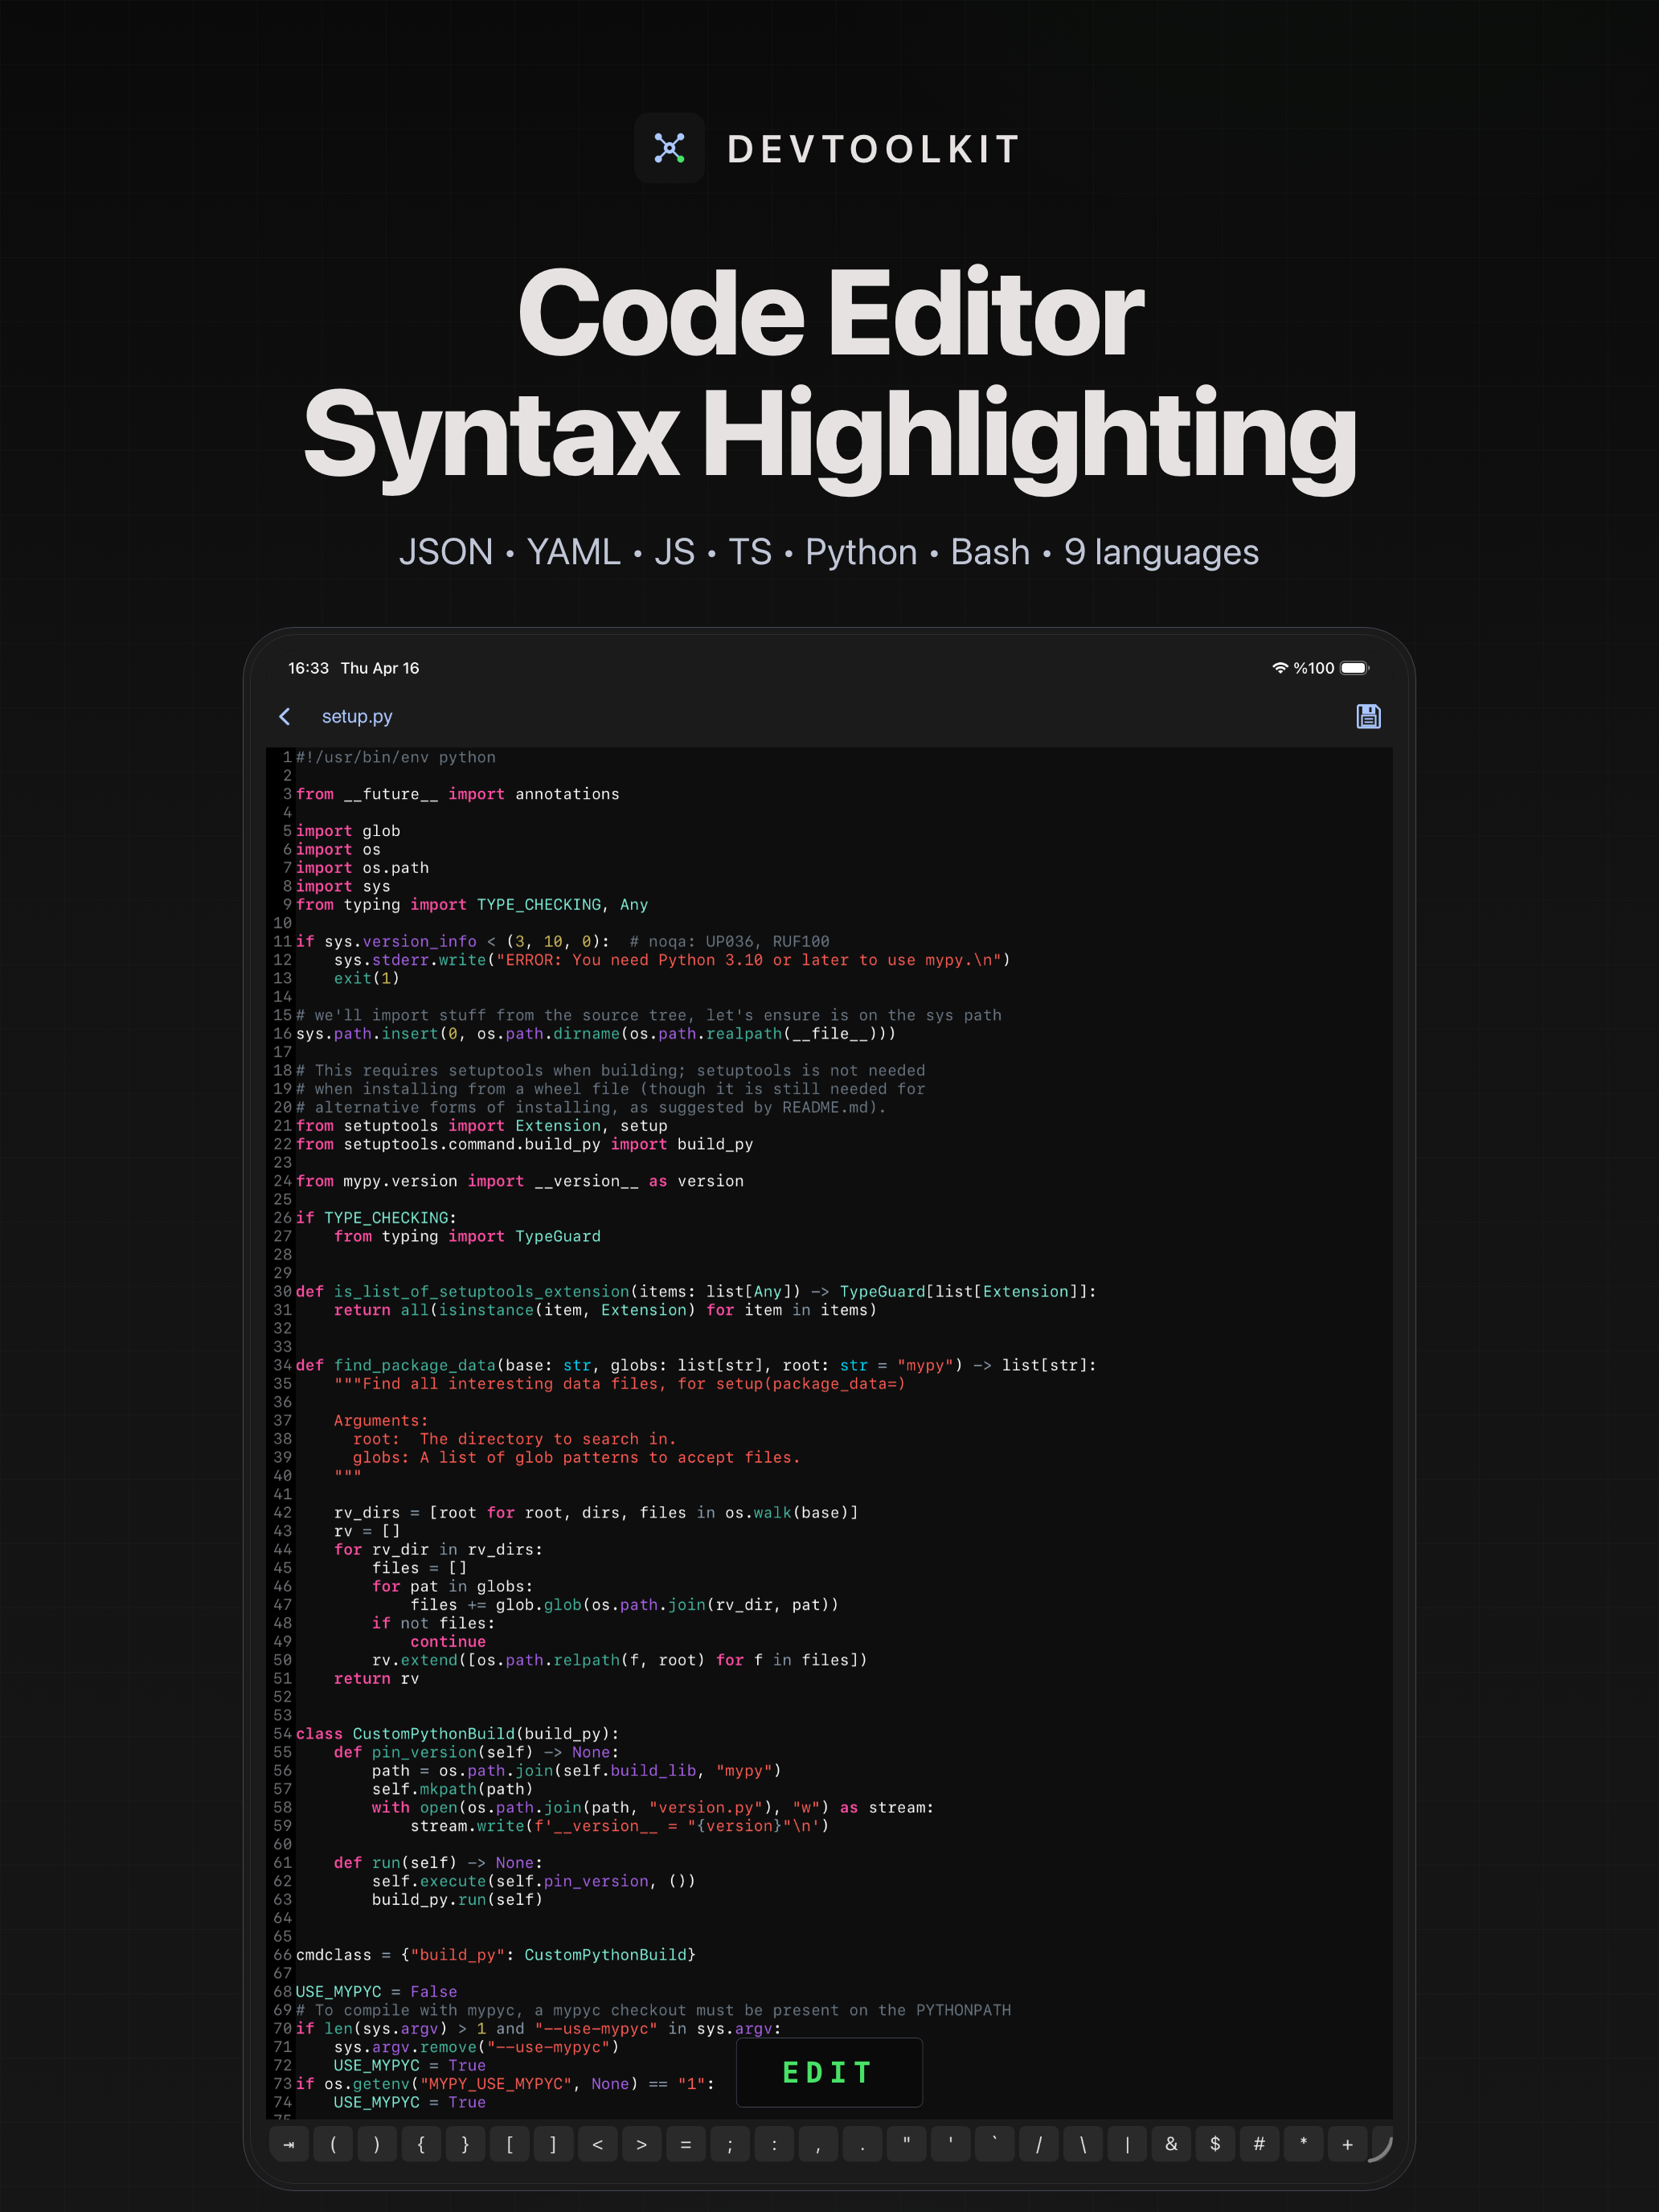The image size is (1659, 2212).
Task: Click line number 30 in the gutter
Action: tap(282, 1292)
